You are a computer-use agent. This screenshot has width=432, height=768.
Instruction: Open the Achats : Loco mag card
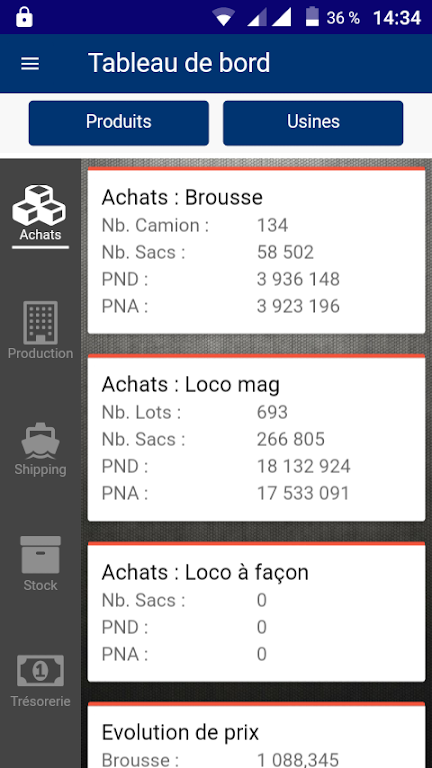point(256,437)
